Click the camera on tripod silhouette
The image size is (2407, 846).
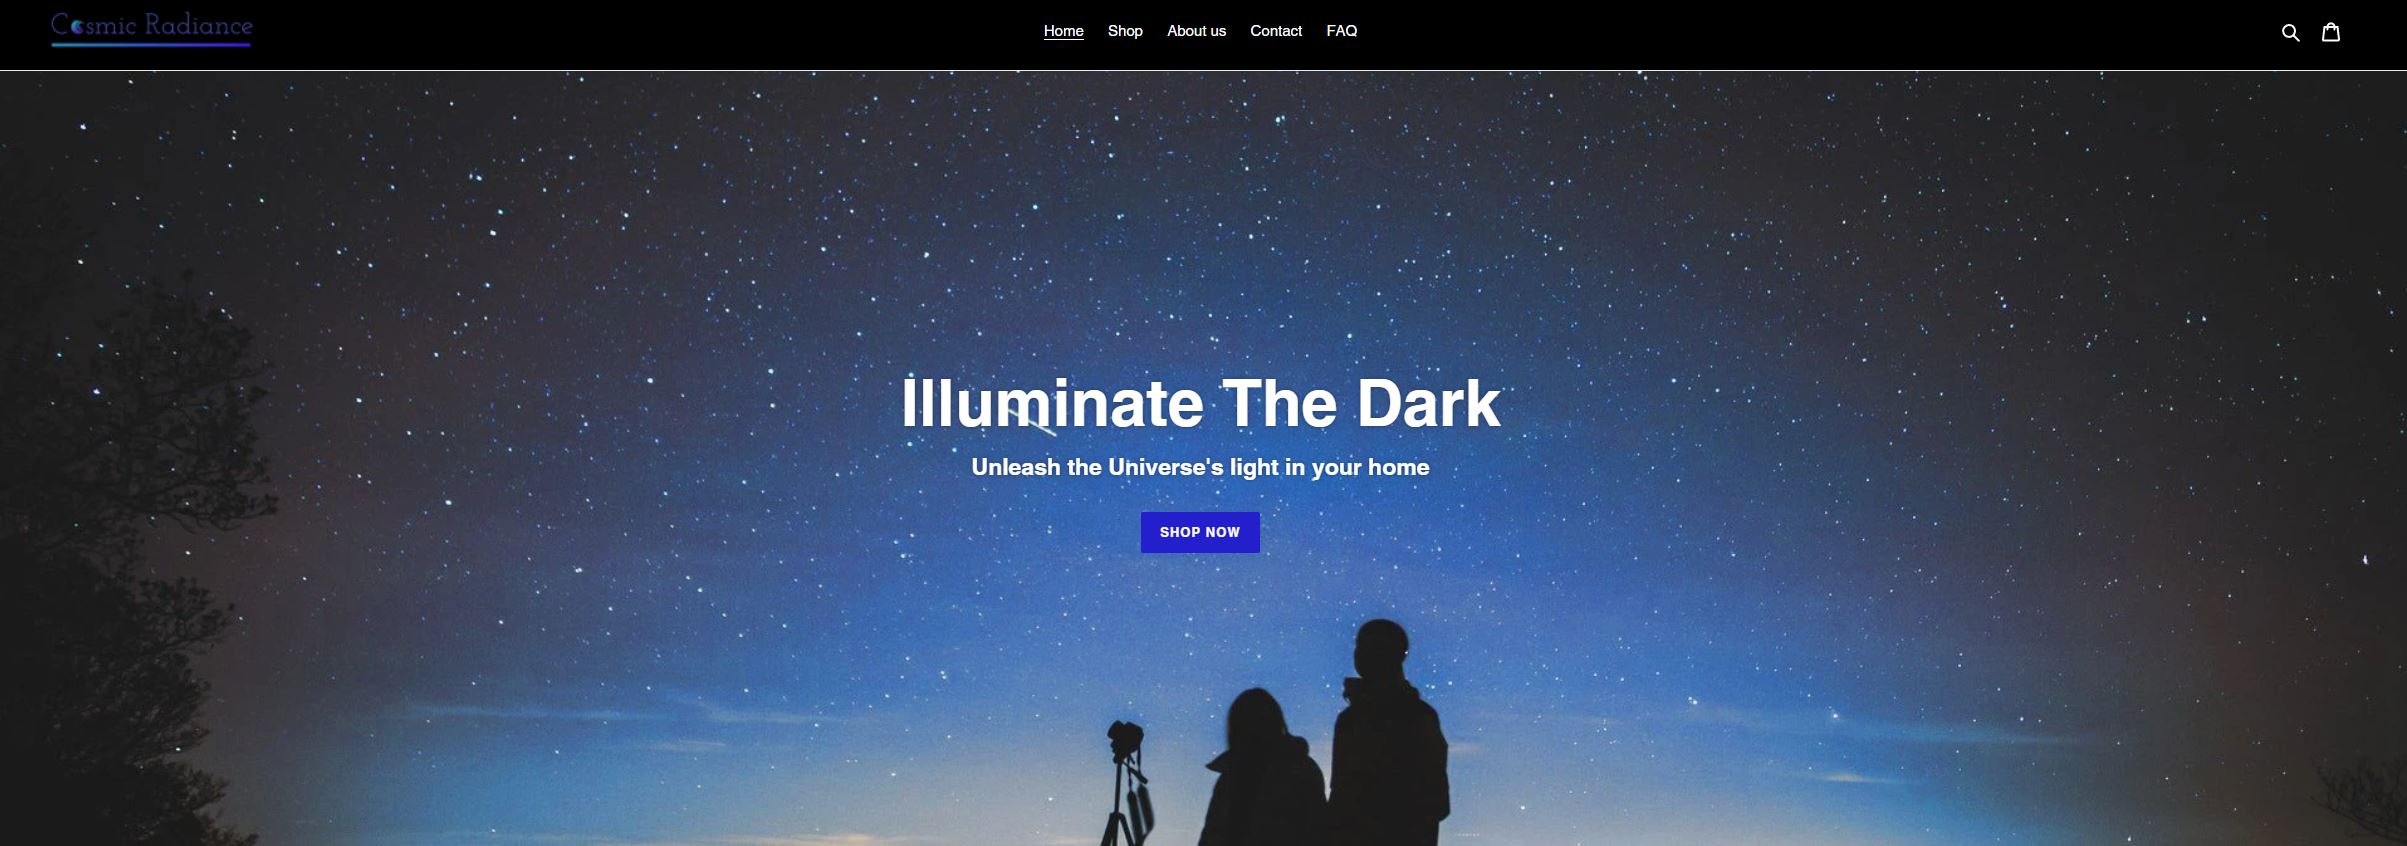click(x=1126, y=783)
